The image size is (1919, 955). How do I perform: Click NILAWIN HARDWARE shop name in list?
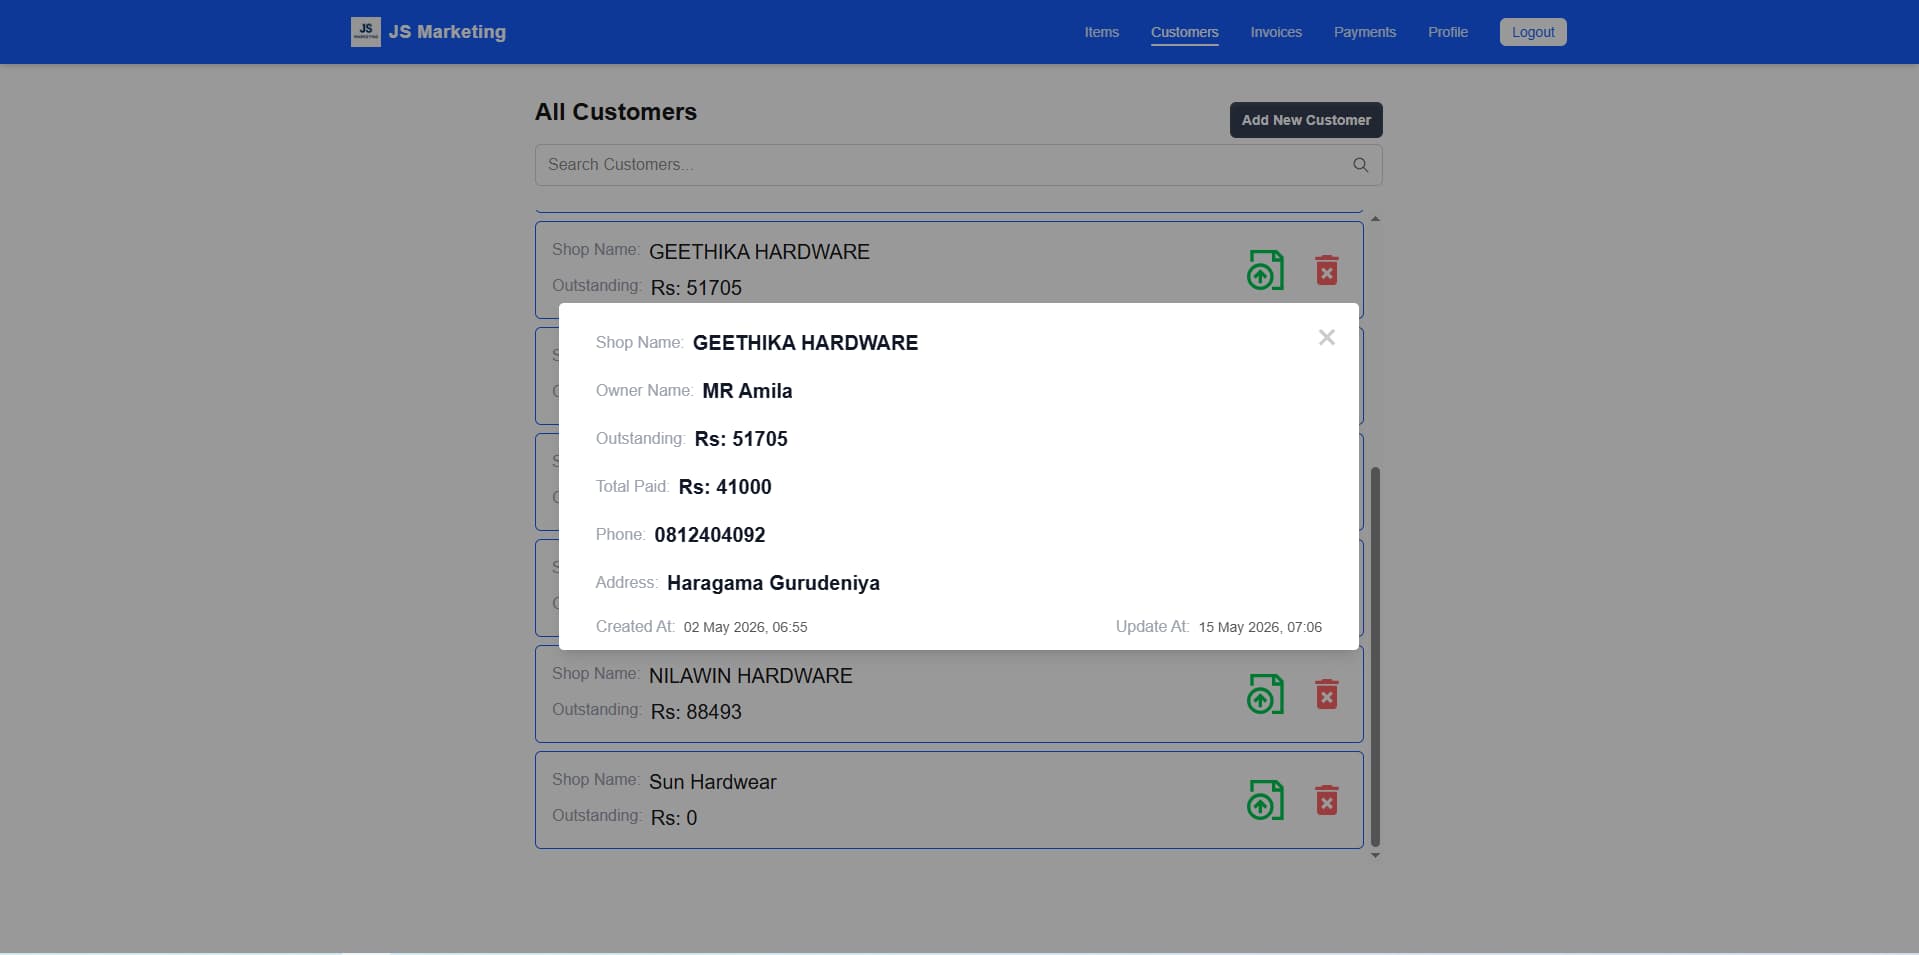point(750,676)
